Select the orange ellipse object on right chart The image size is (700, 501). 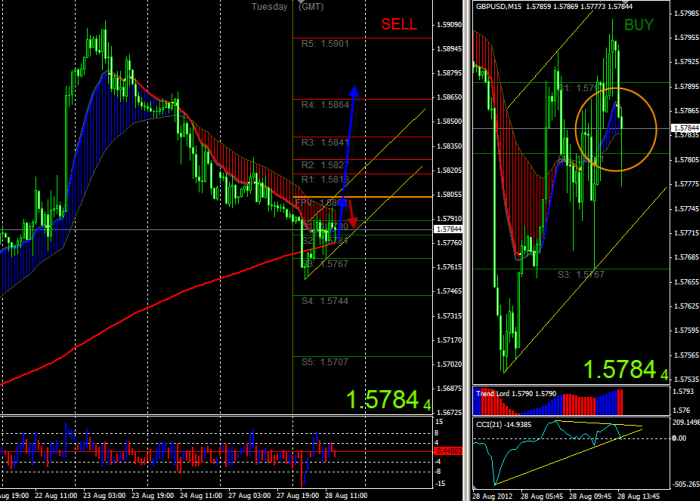616,129
